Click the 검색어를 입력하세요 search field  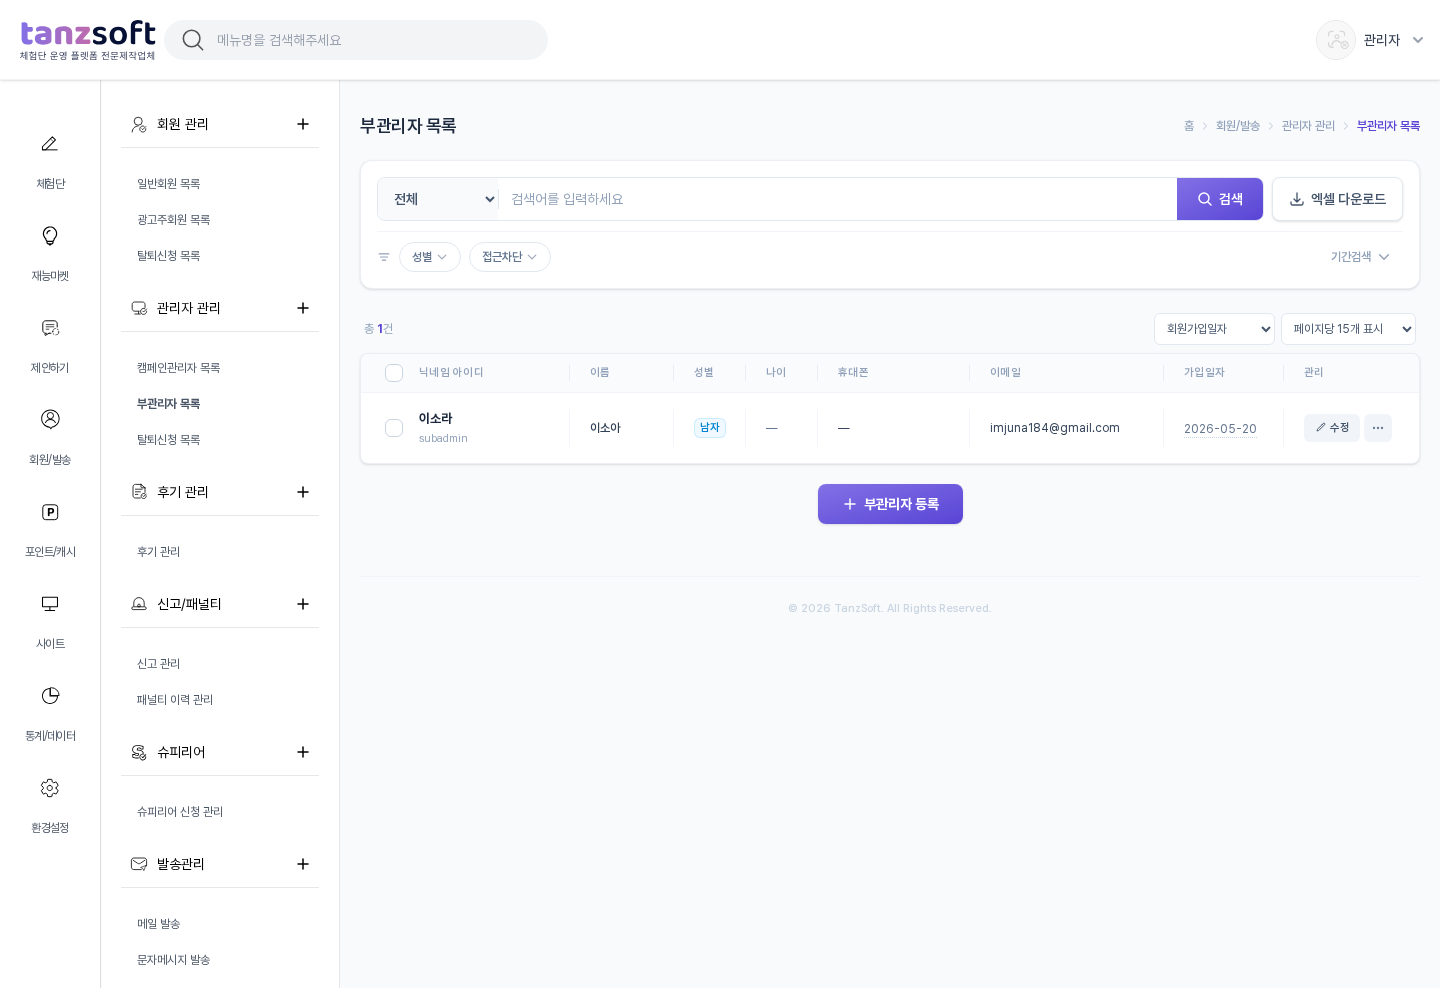(x=838, y=199)
